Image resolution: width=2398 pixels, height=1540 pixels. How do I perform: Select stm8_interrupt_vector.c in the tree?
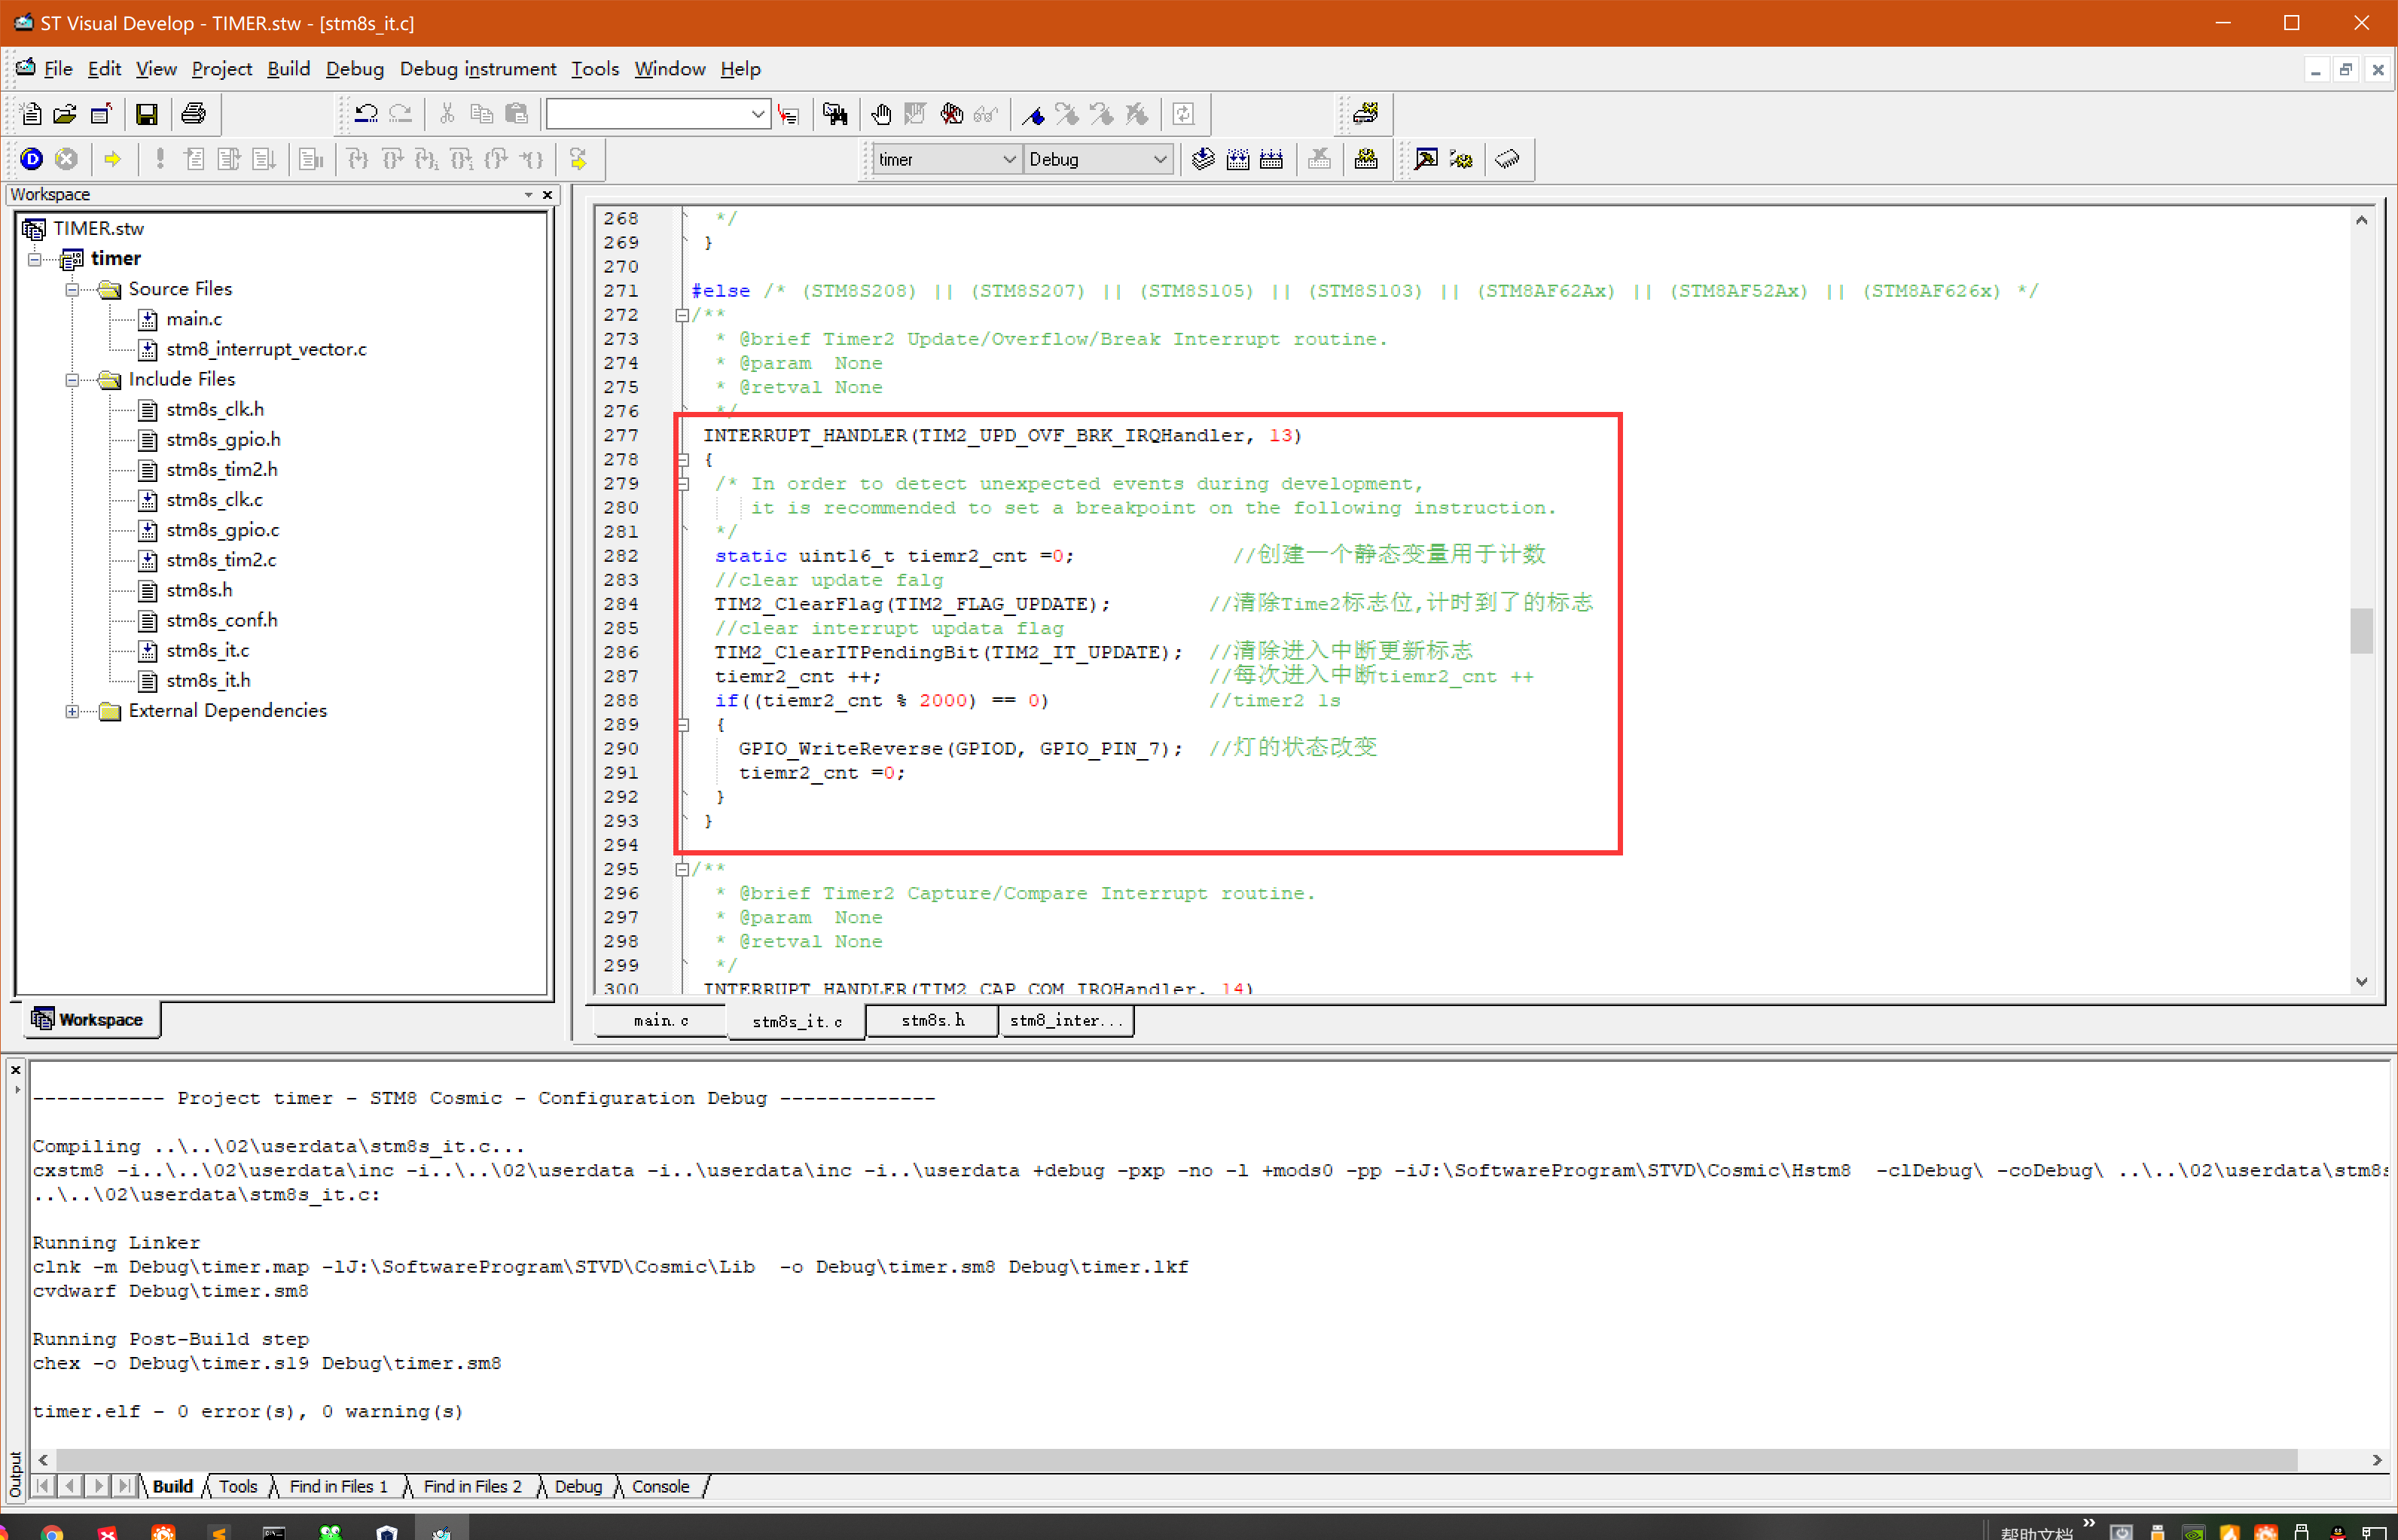(266, 349)
